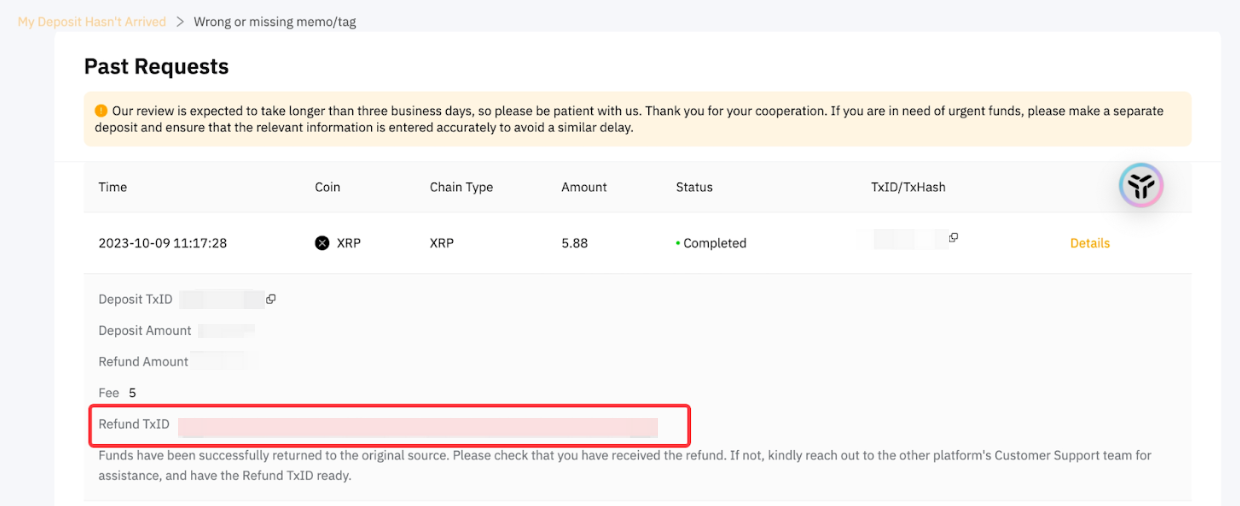The width and height of the screenshot is (1240, 506).
Task: Click the Status column header
Action: tap(694, 187)
